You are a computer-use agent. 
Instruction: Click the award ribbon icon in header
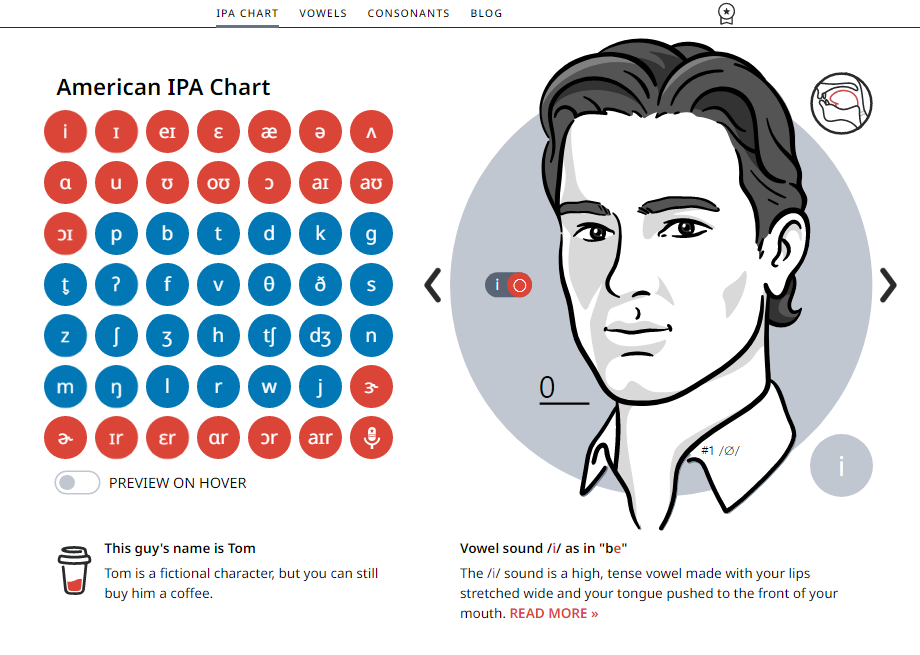pyautogui.click(x=726, y=13)
